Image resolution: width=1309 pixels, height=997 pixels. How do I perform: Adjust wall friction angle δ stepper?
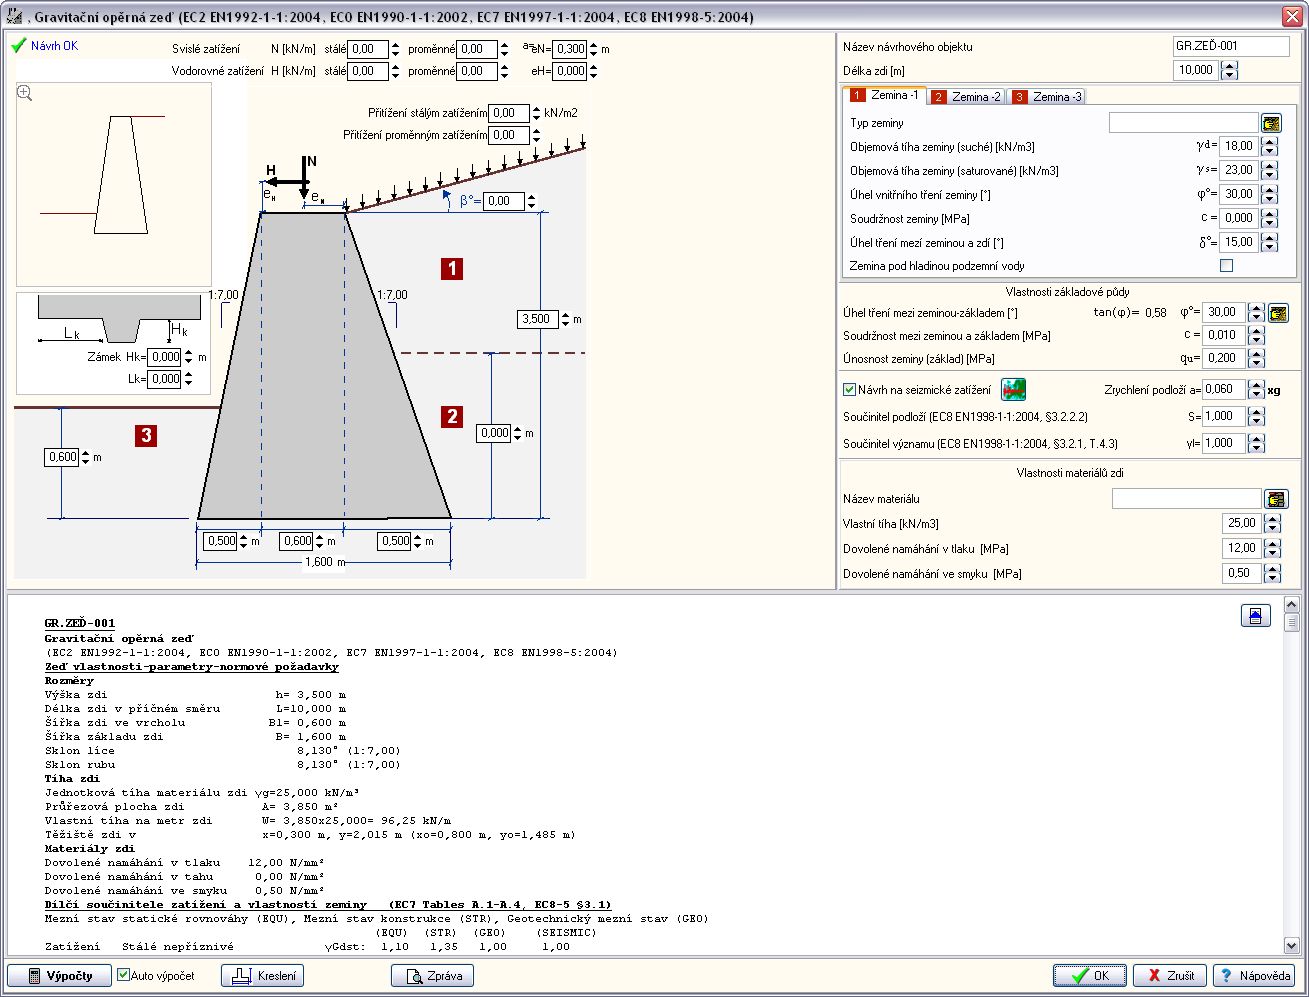[x=1270, y=242]
